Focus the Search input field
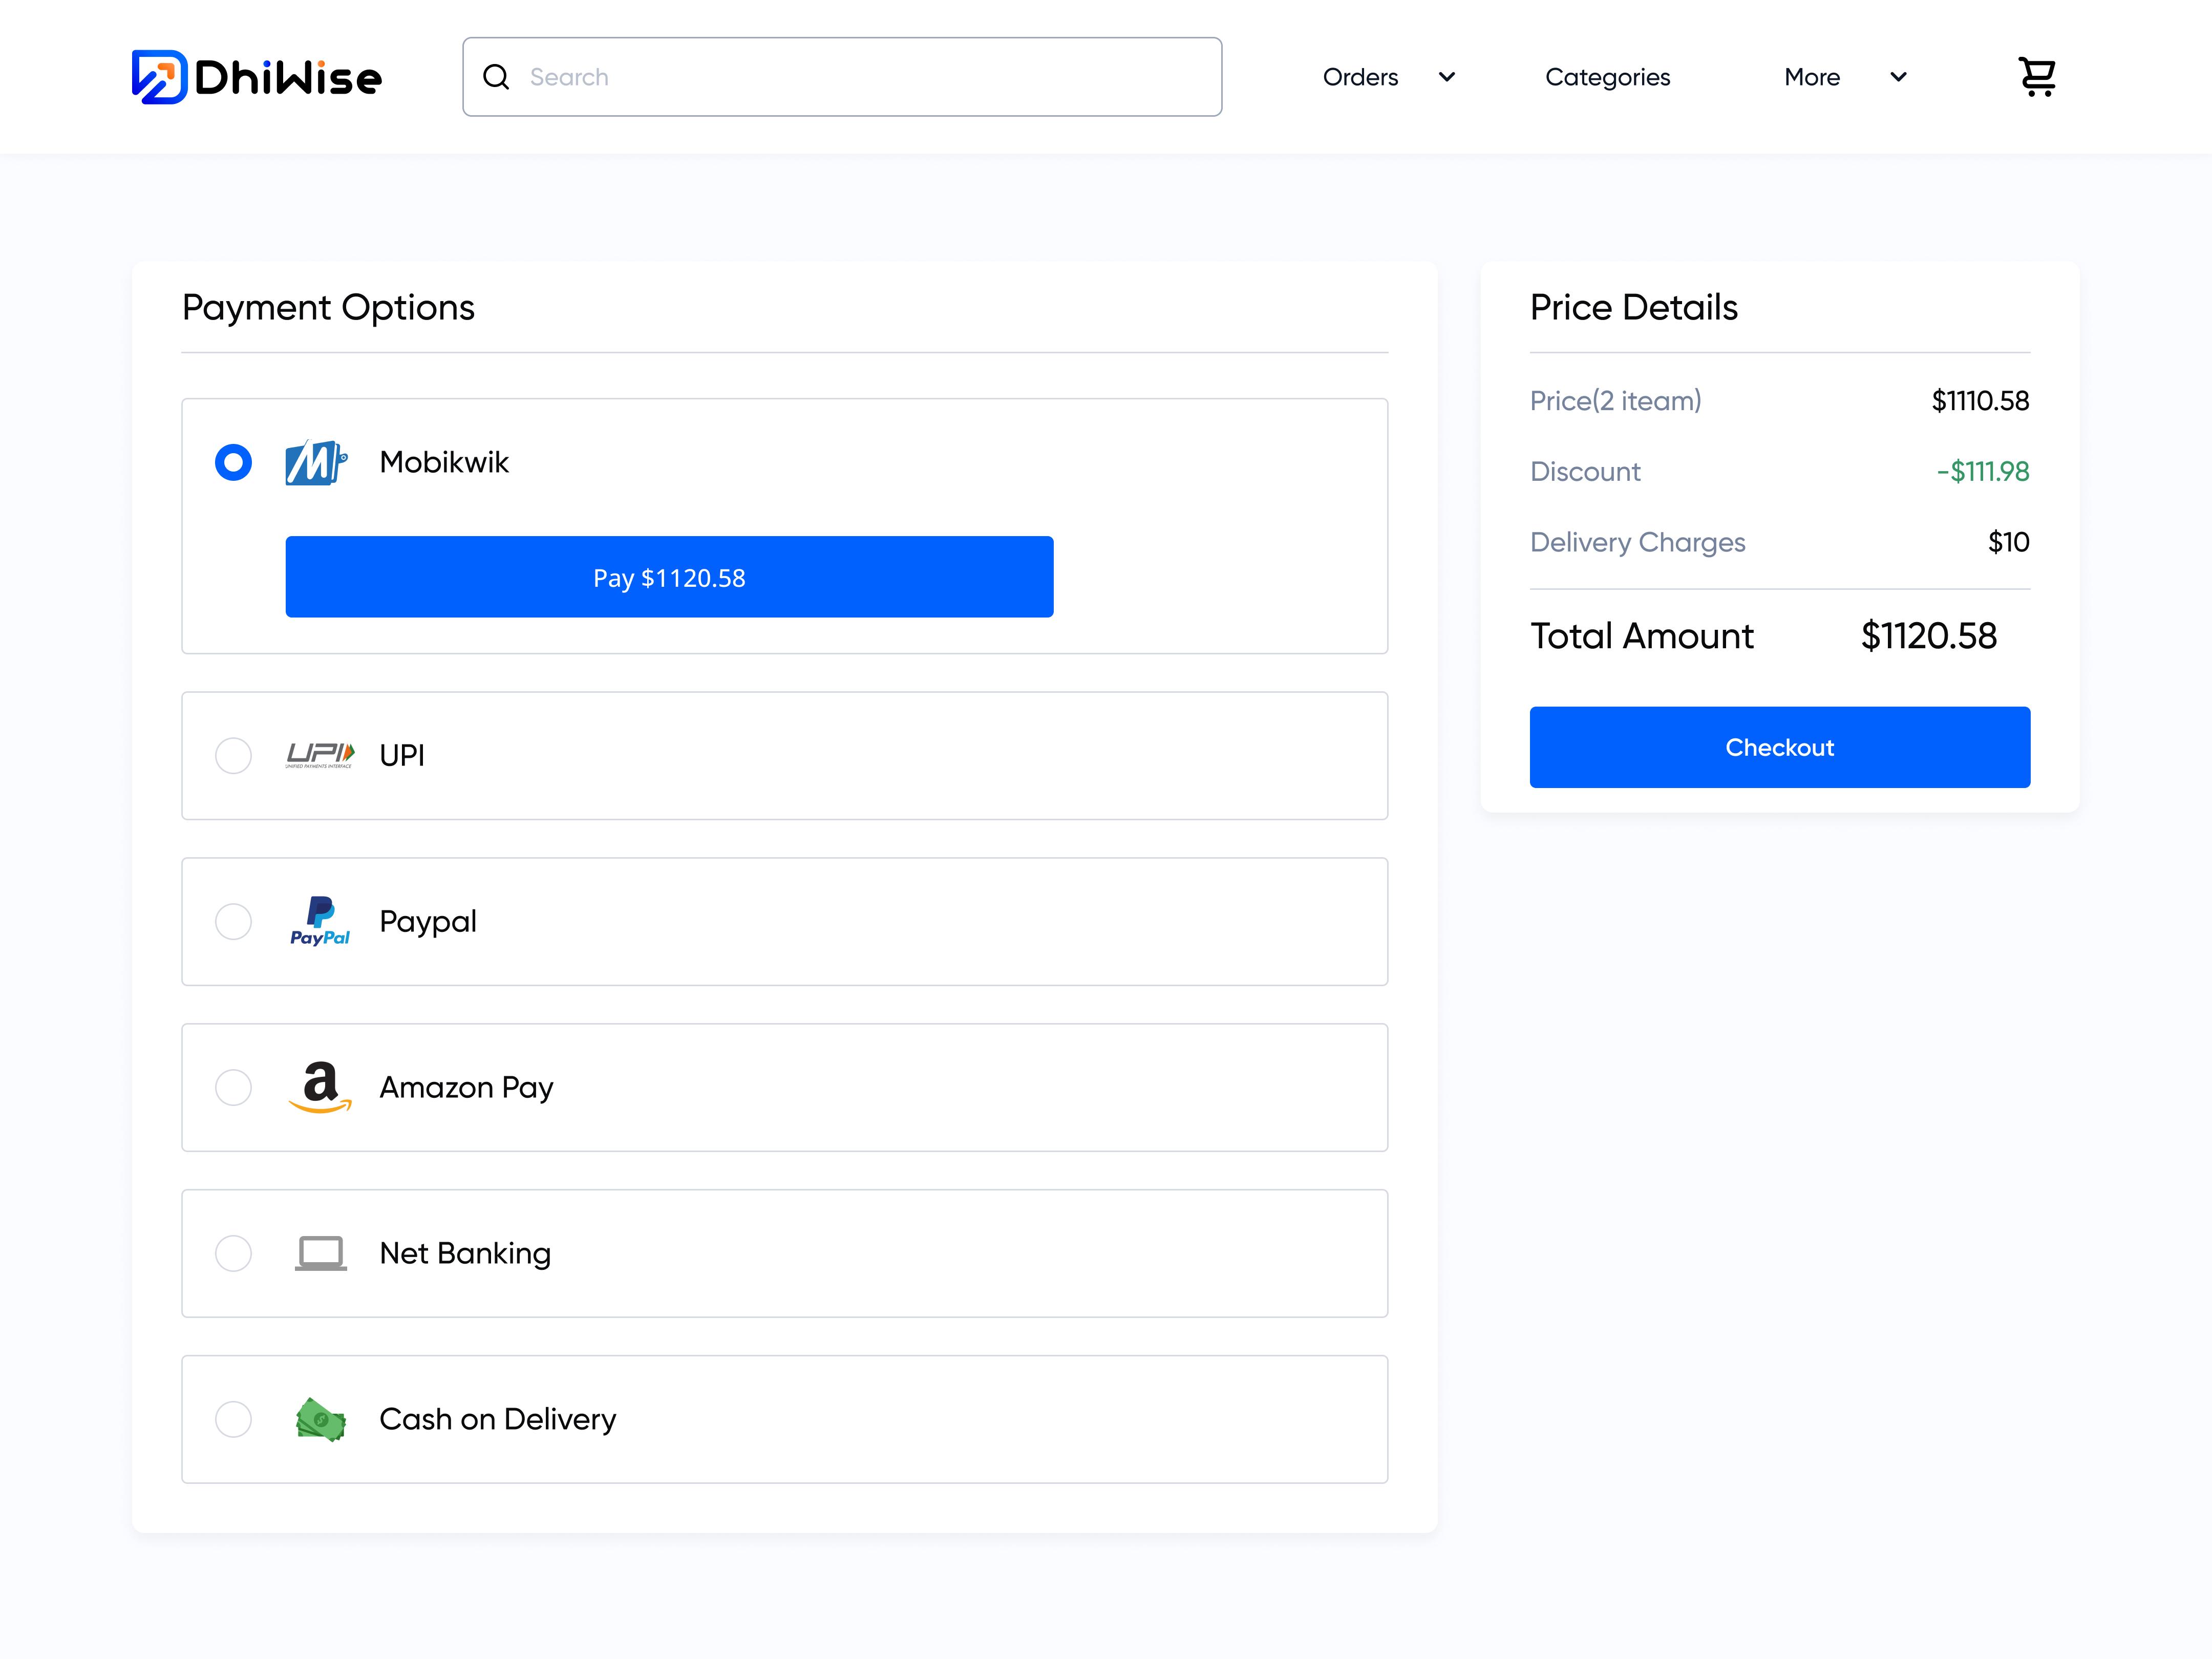The image size is (2212, 1659). tap(860, 77)
